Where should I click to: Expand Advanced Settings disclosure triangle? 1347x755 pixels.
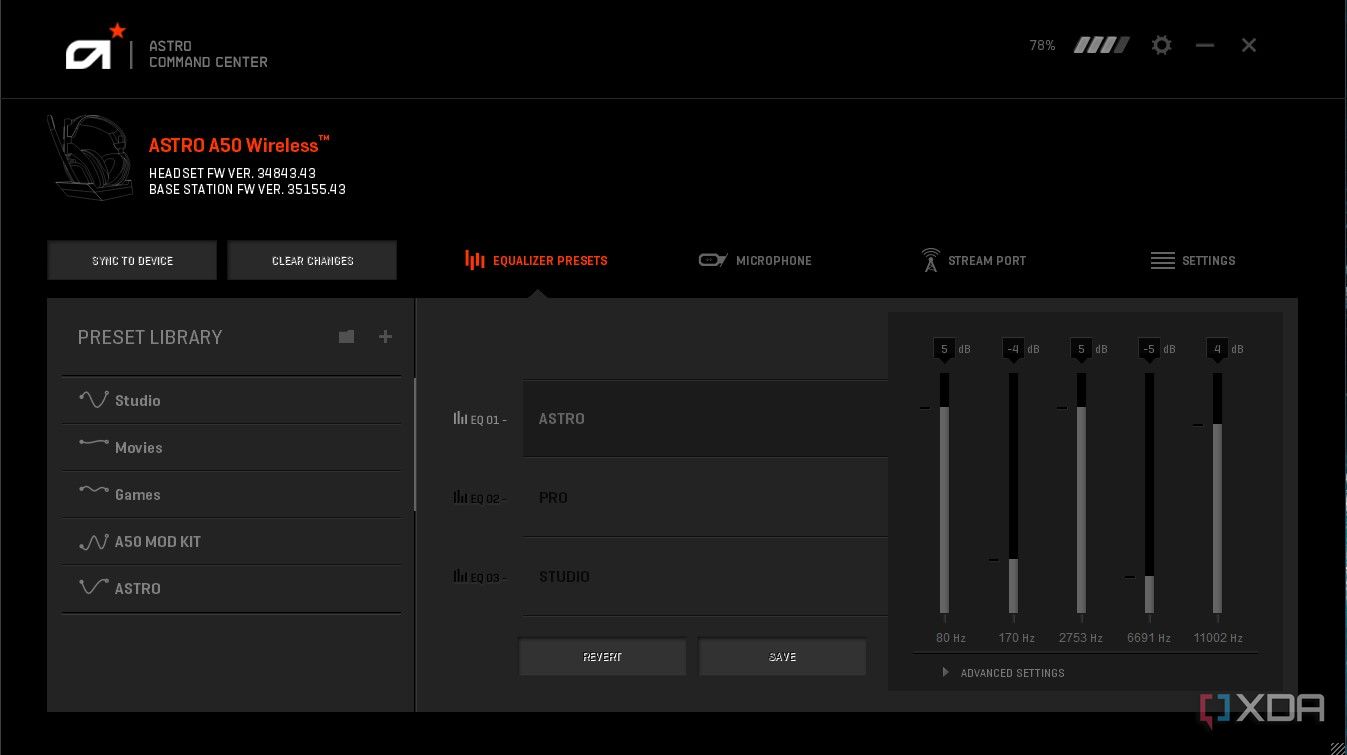[x=945, y=673]
